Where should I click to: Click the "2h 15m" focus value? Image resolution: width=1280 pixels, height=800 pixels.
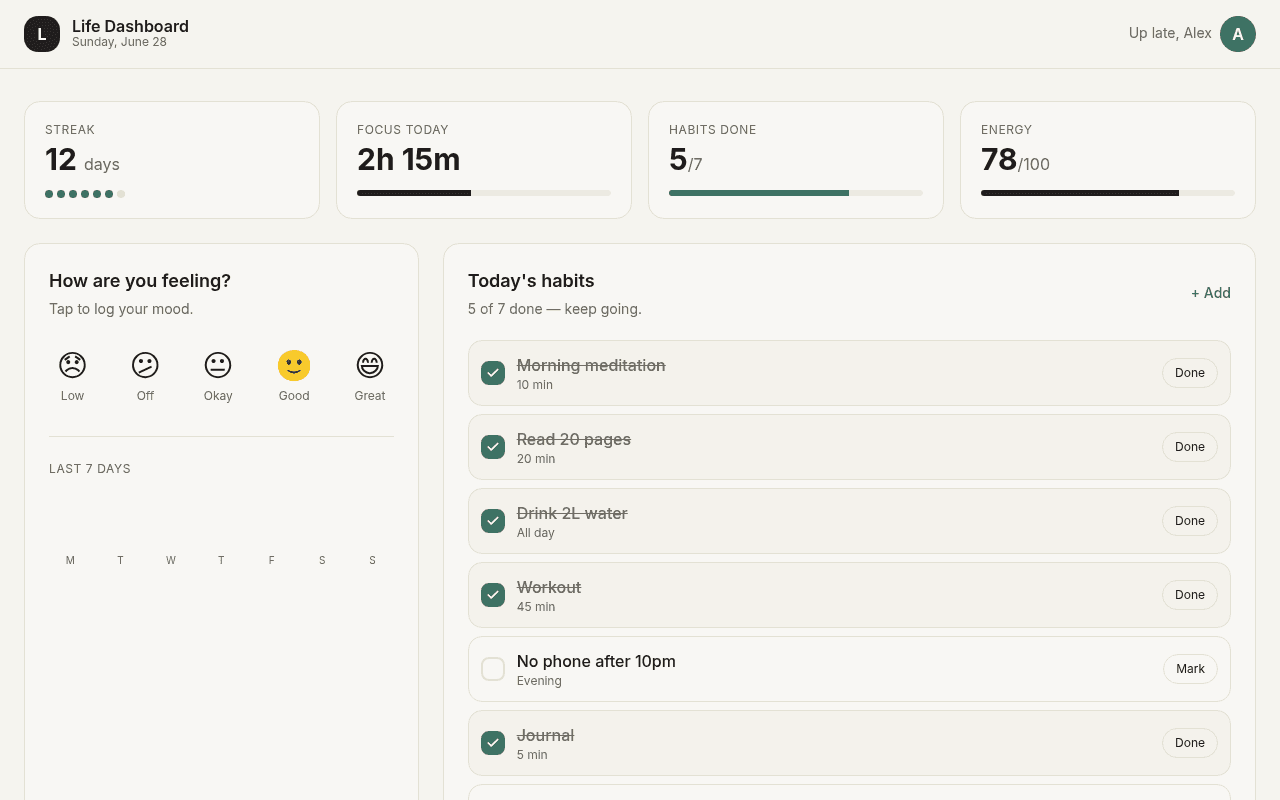pos(409,160)
